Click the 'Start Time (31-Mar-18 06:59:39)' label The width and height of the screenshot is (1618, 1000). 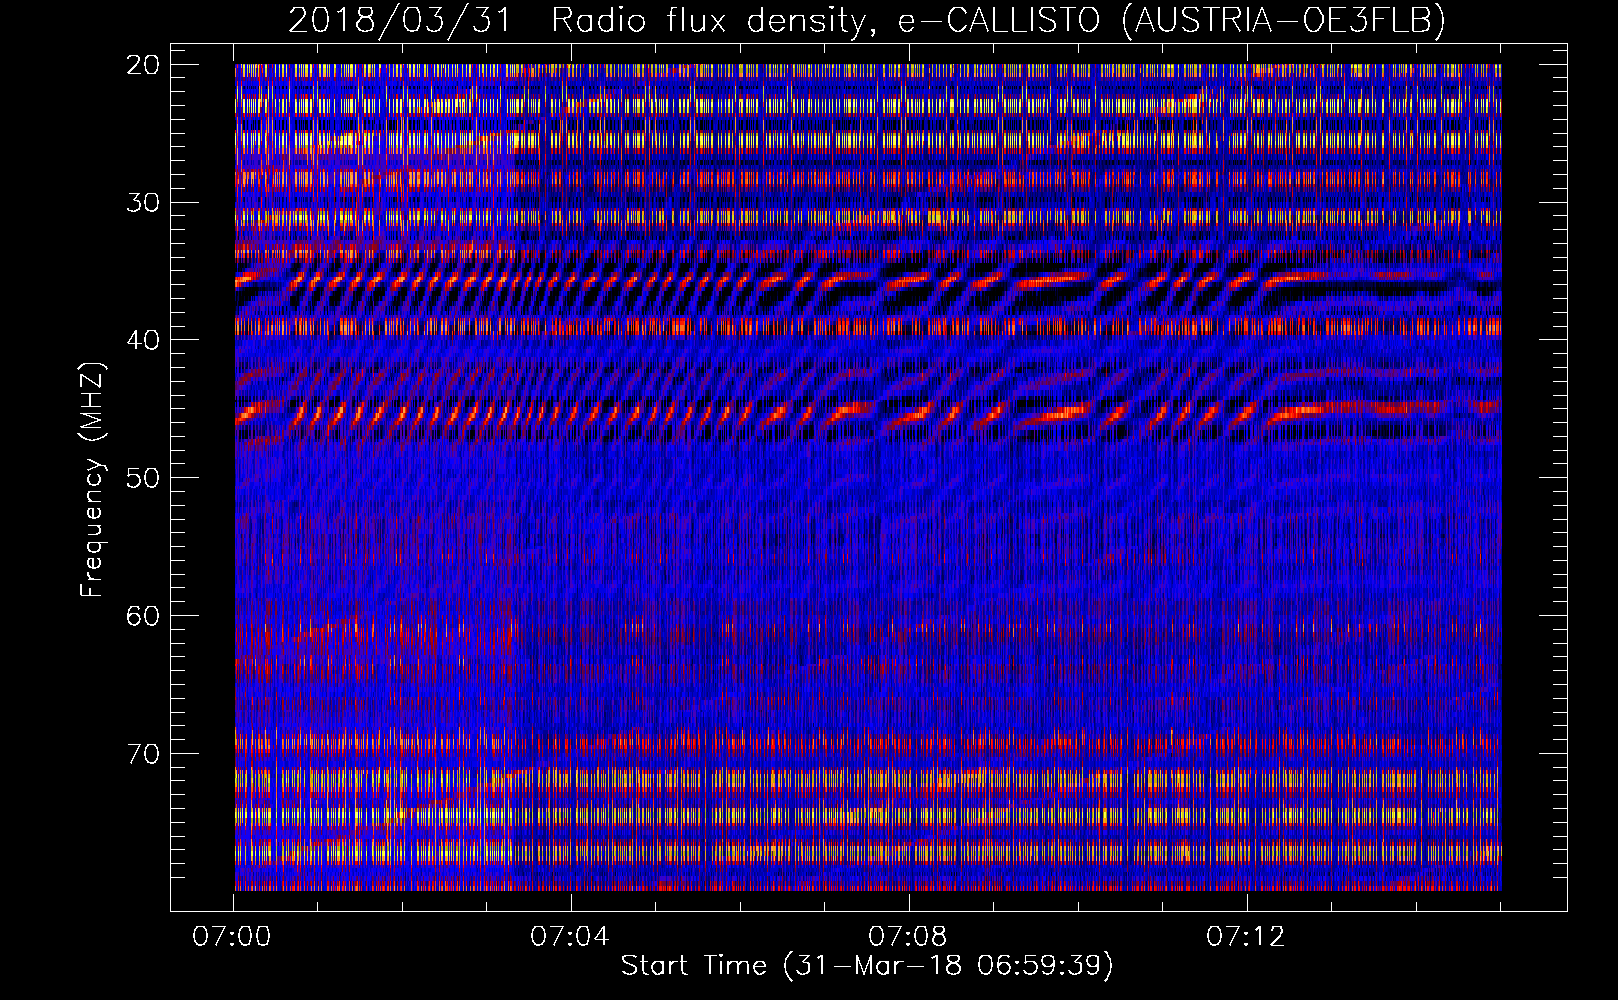[867, 966]
